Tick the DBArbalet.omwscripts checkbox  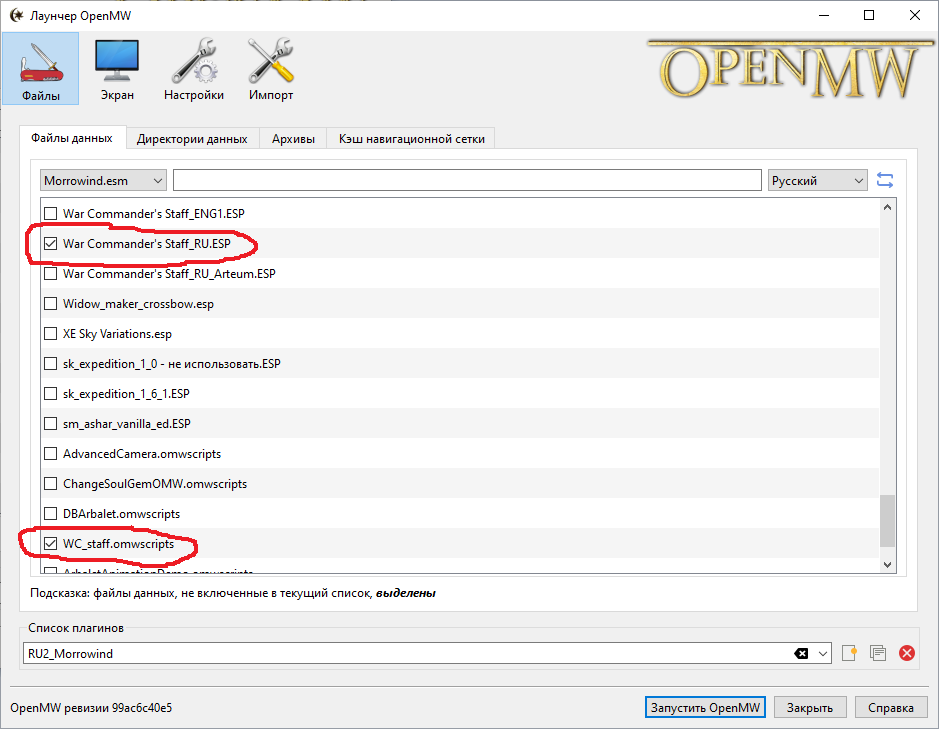tap(51, 513)
